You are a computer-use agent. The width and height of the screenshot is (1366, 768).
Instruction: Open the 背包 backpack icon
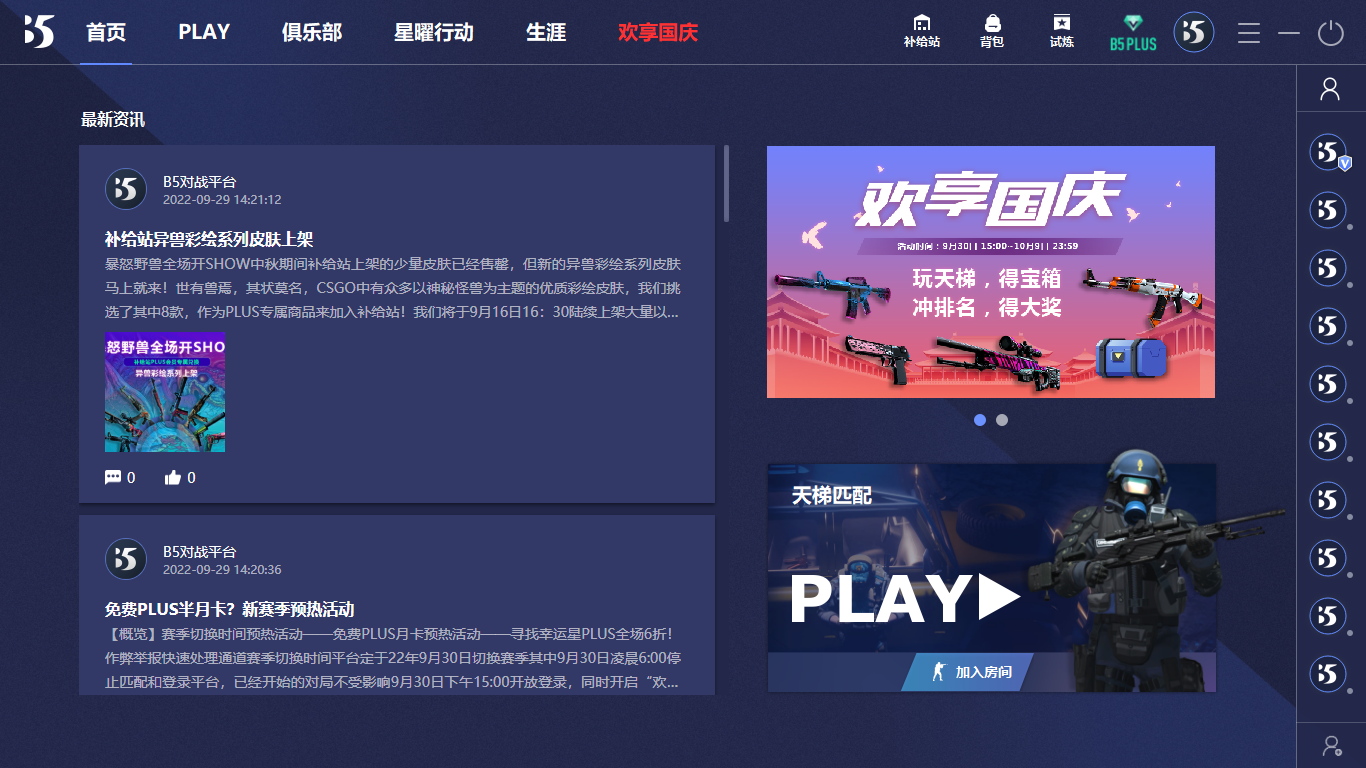click(x=991, y=31)
